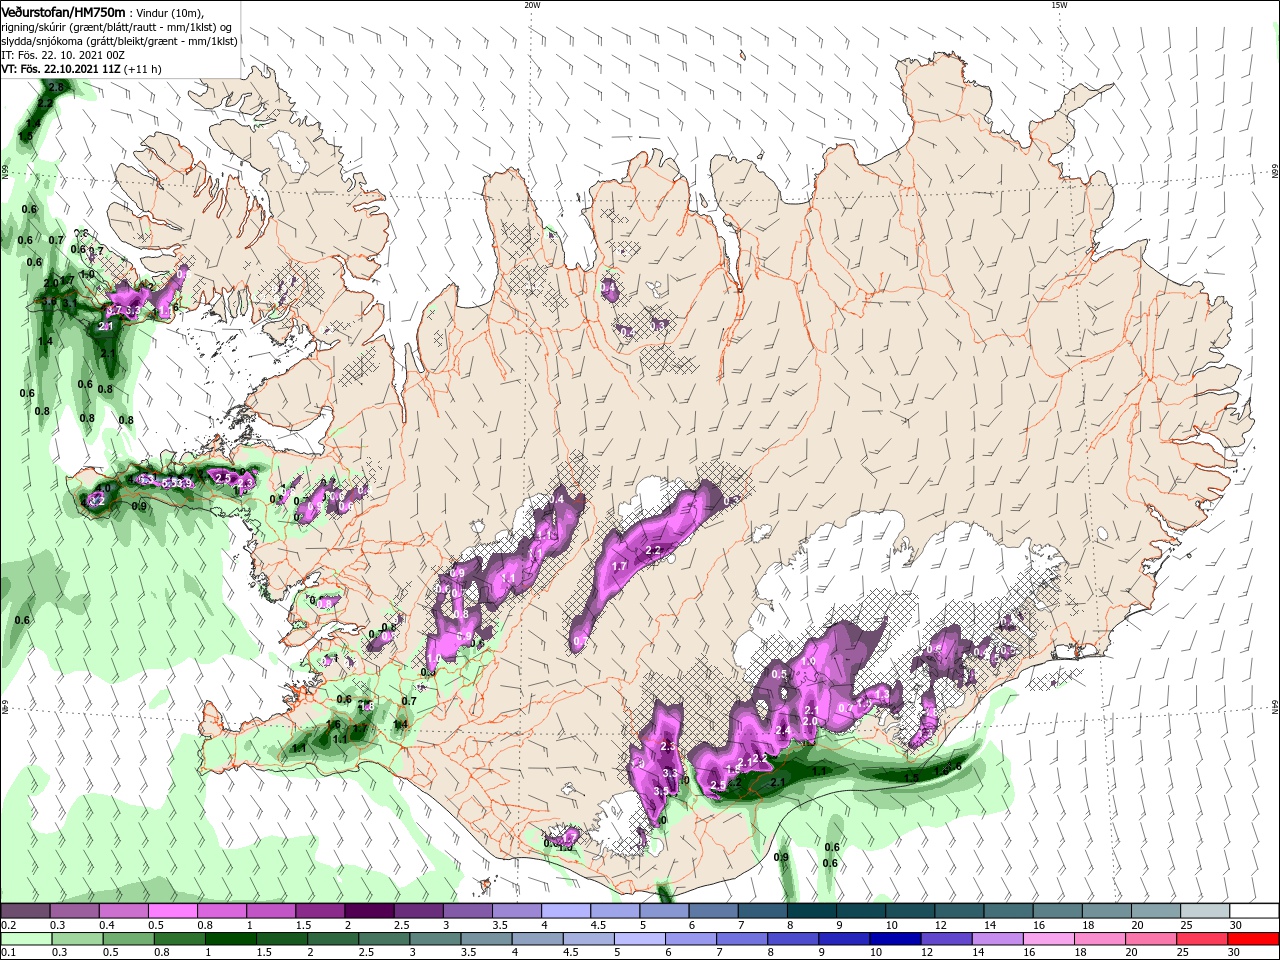Pick the darkest purple upper-scale swatch between 2 and 2.5
Screen dimensions: 1280x960
(369, 911)
